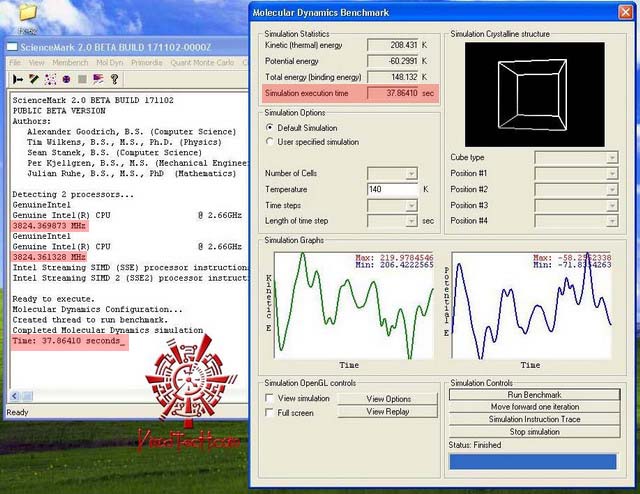Click the first arrow icon in ScienceMark toolbar

coord(18,79)
